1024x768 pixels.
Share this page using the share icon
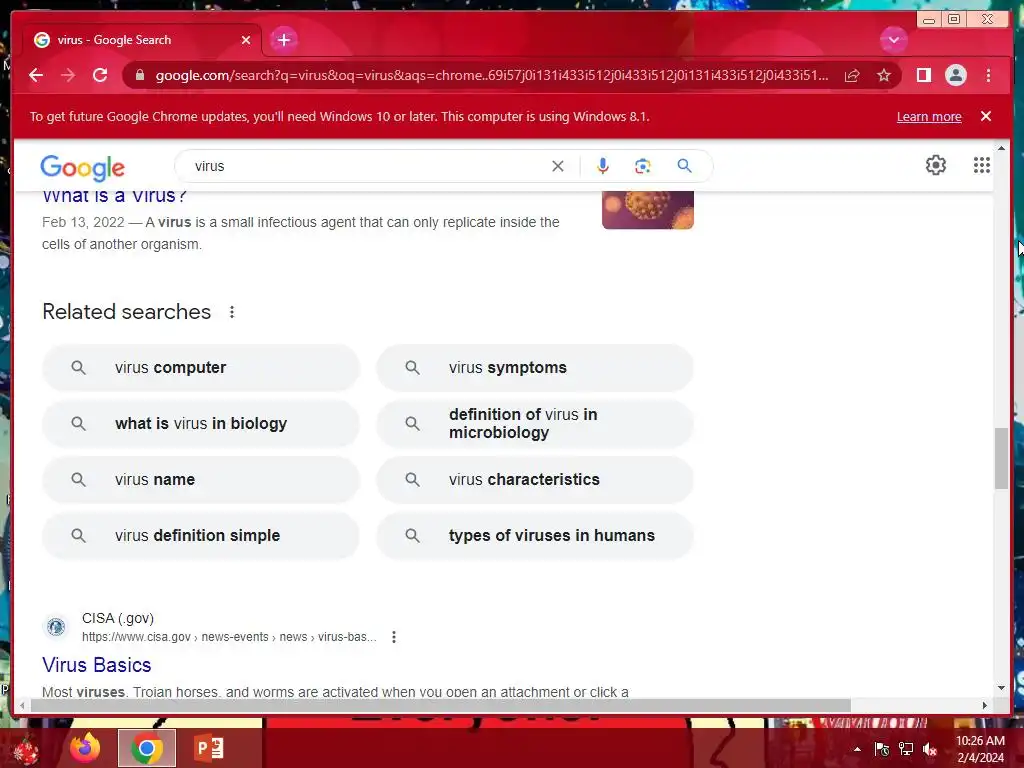click(x=852, y=76)
